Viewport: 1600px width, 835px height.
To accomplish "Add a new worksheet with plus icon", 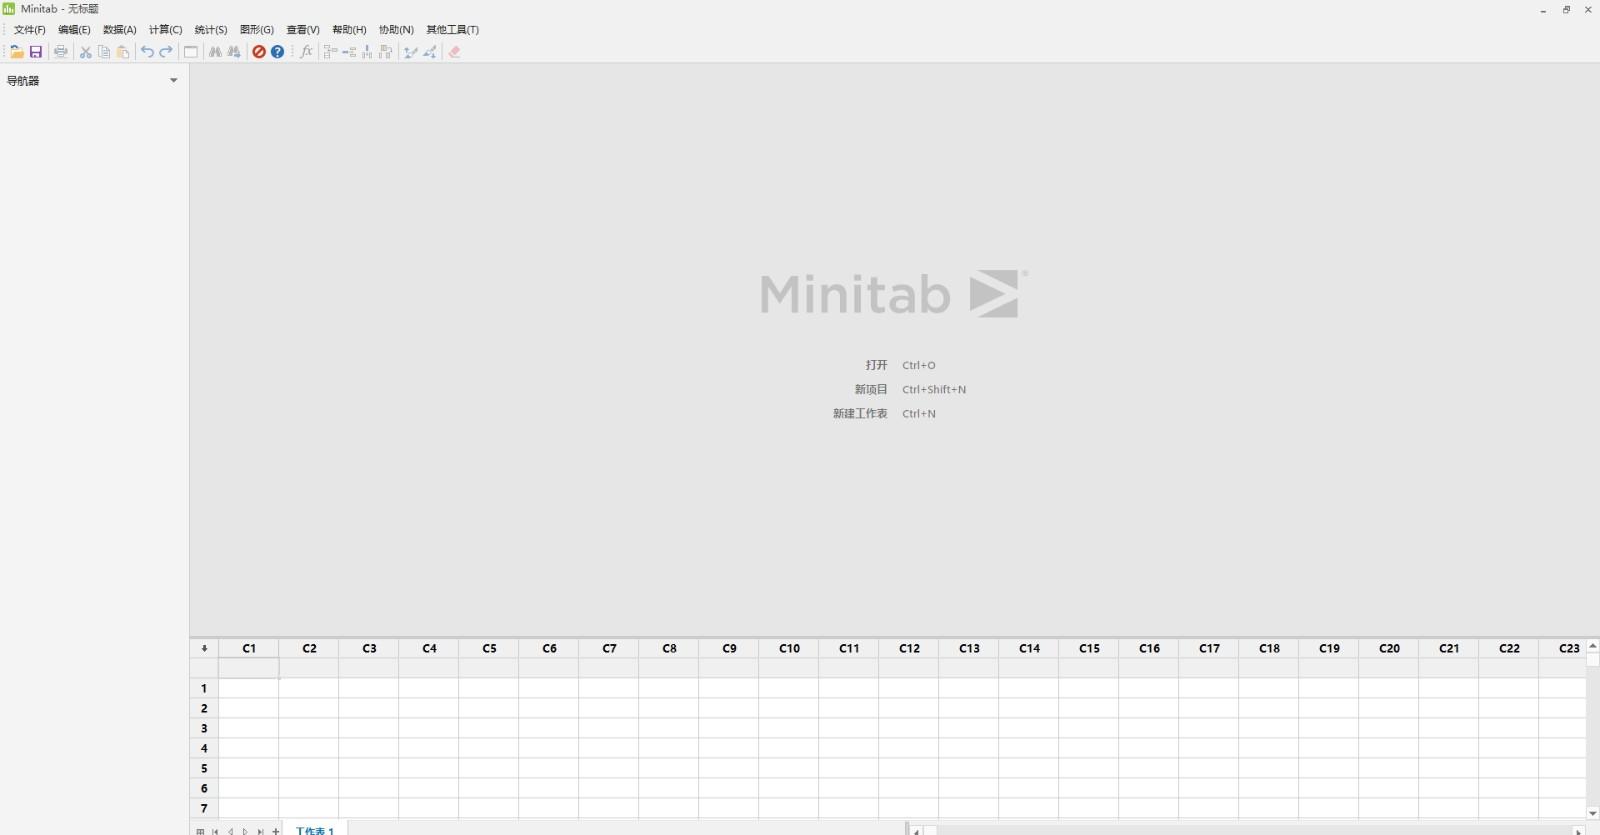I will pyautogui.click(x=276, y=831).
